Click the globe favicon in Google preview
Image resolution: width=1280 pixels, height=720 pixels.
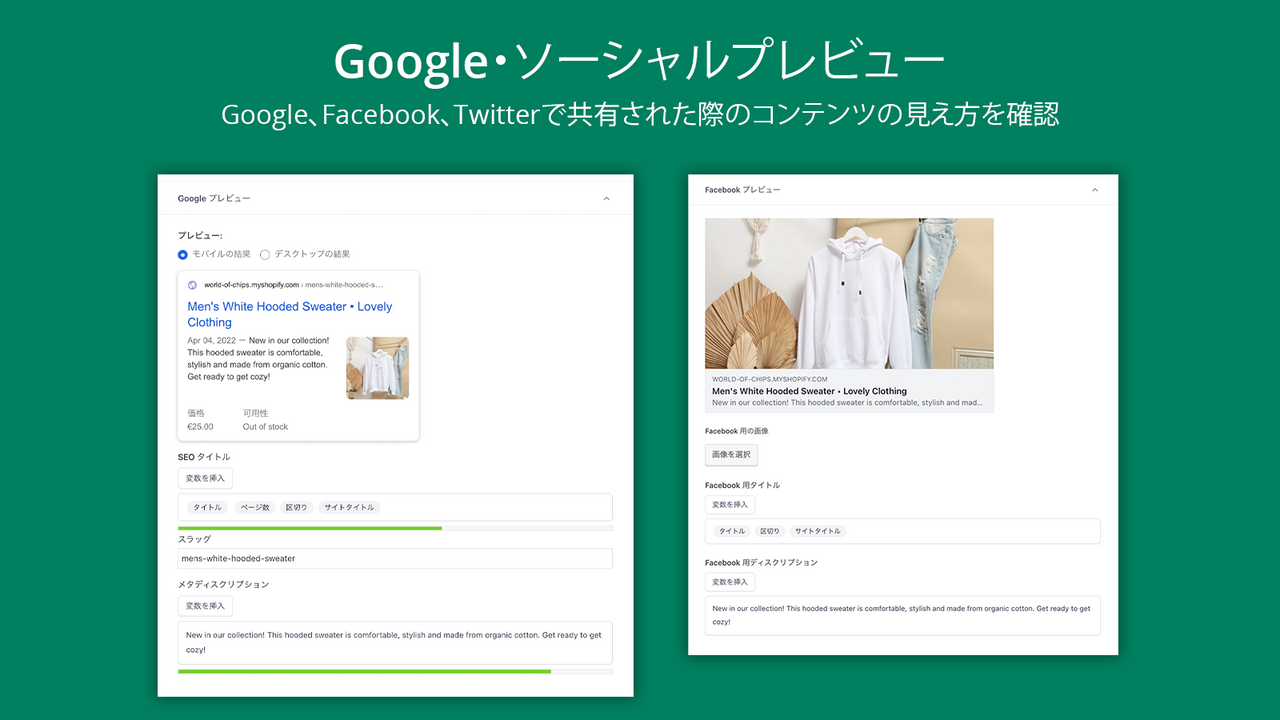coord(192,285)
